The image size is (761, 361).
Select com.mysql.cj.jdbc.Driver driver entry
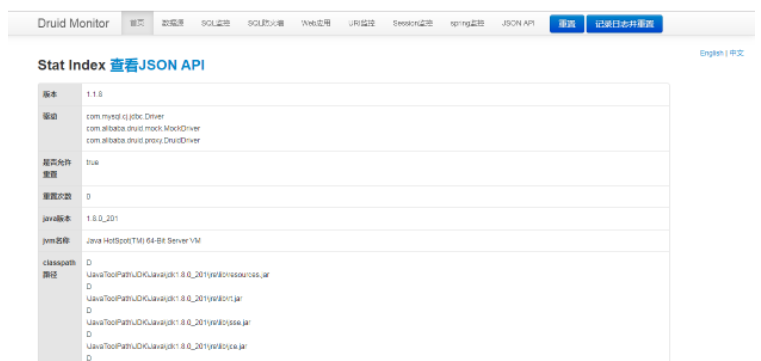(125, 117)
